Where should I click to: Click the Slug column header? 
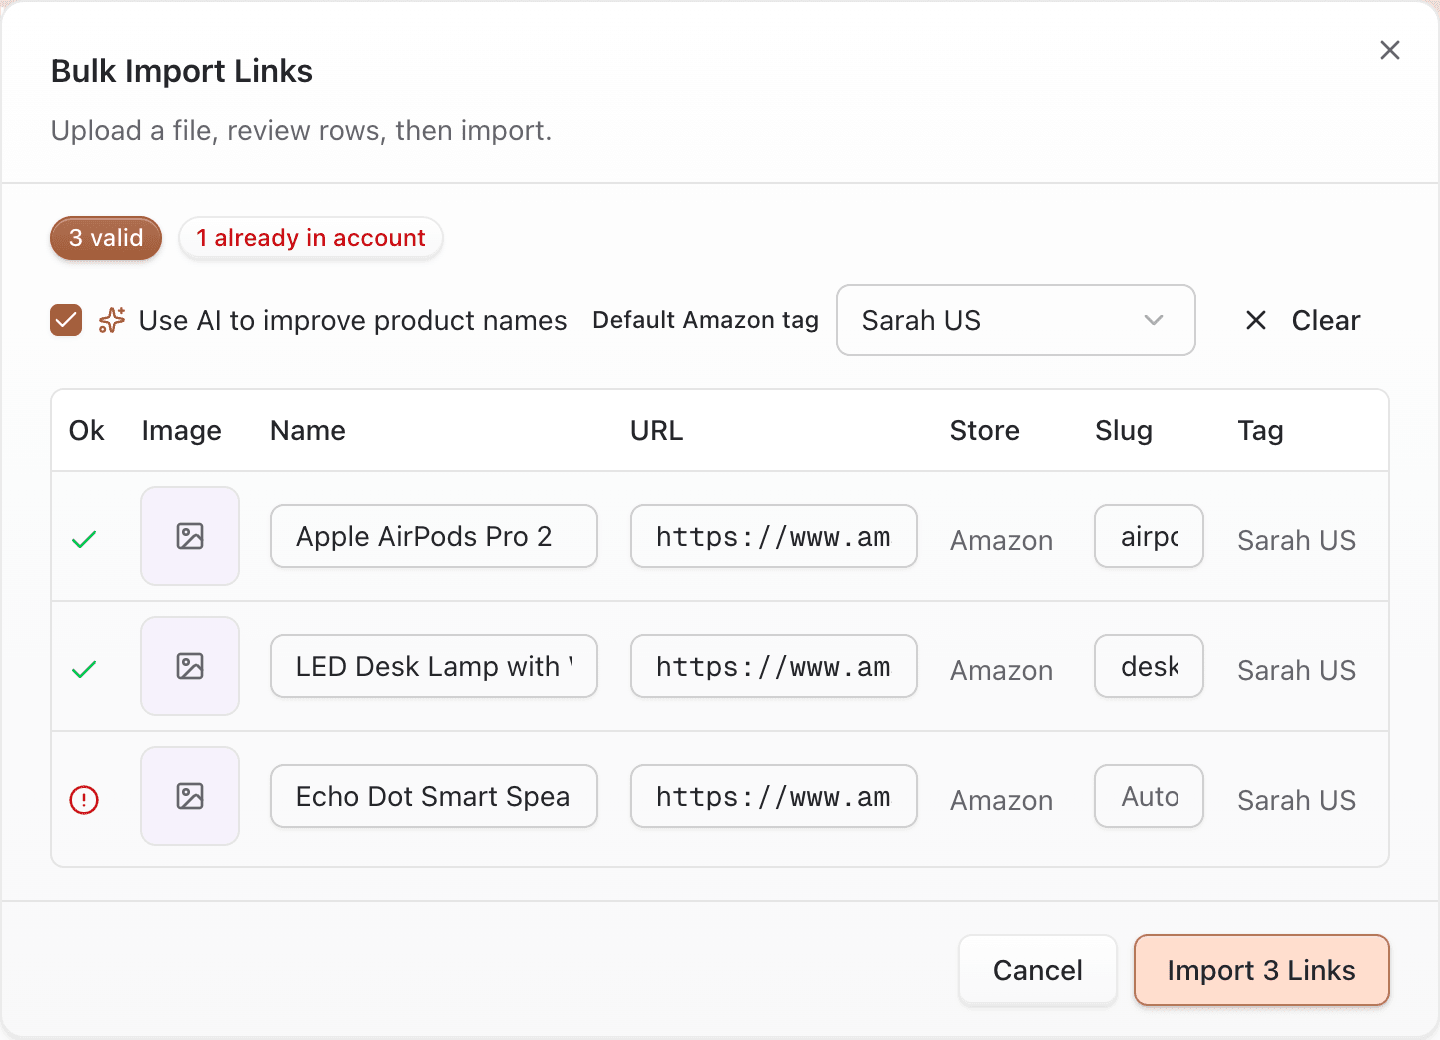pyautogui.click(x=1124, y=431)
